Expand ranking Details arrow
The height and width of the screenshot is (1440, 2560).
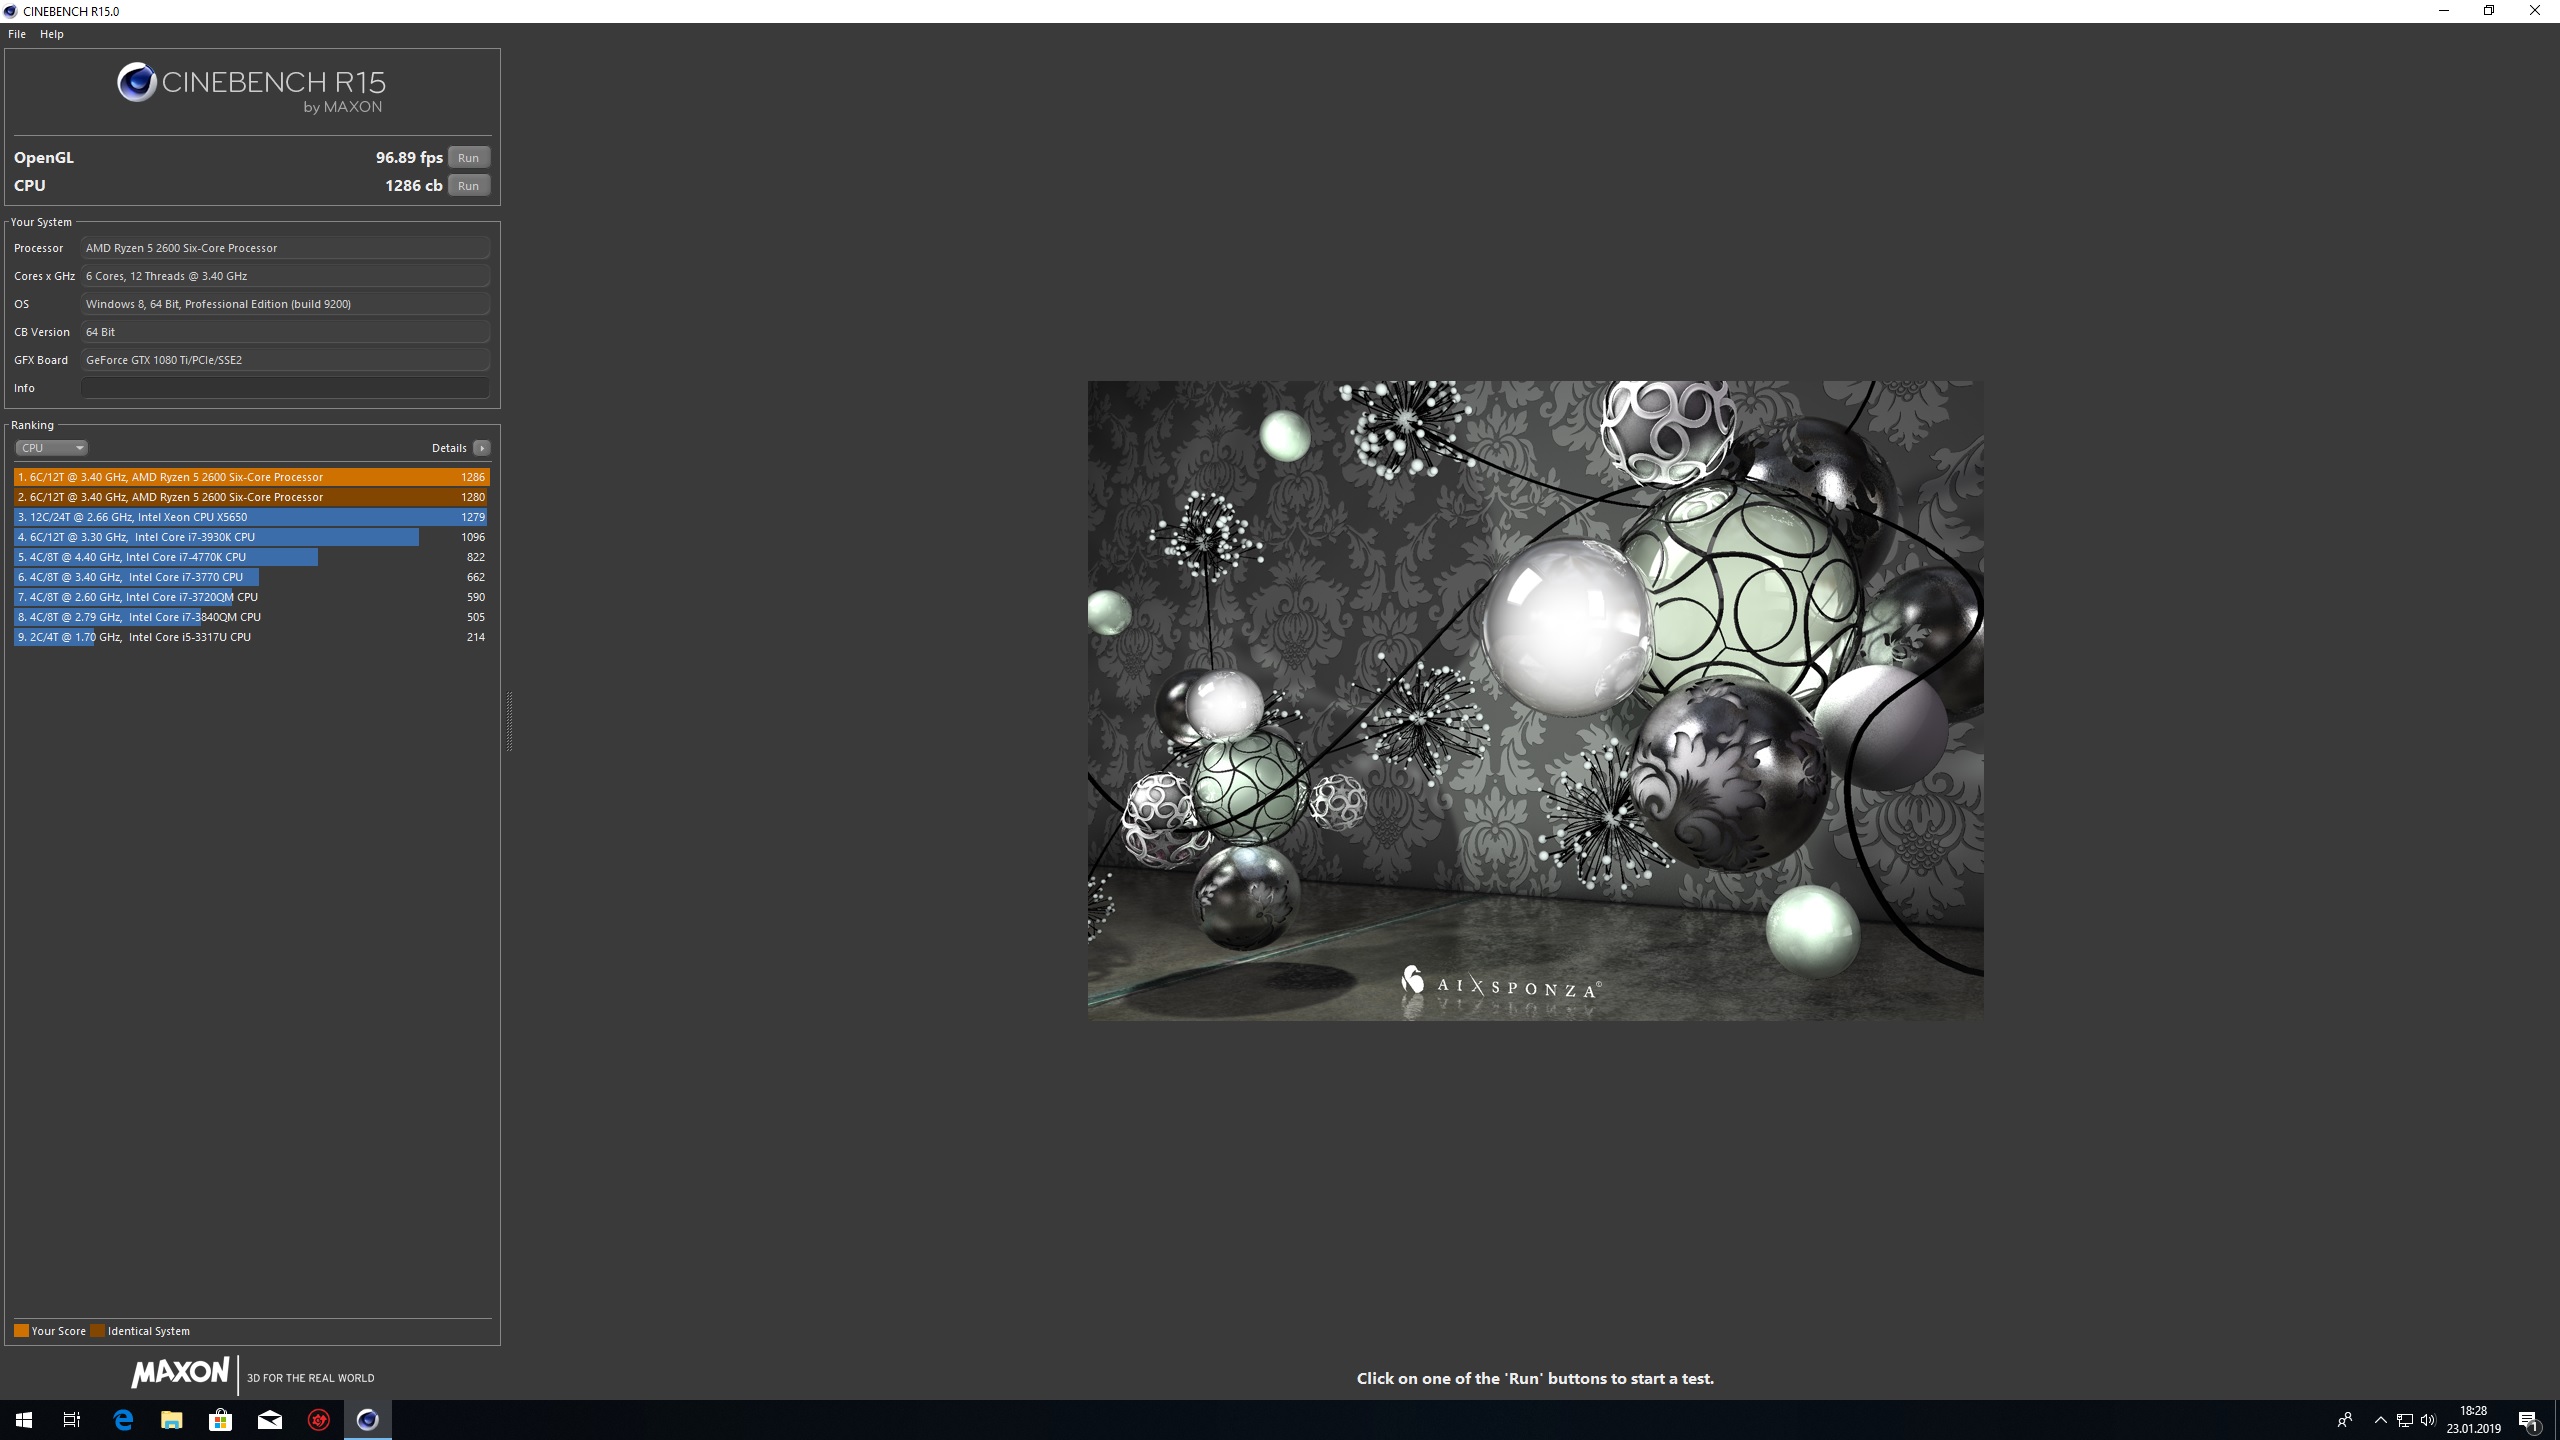point(482,448)
